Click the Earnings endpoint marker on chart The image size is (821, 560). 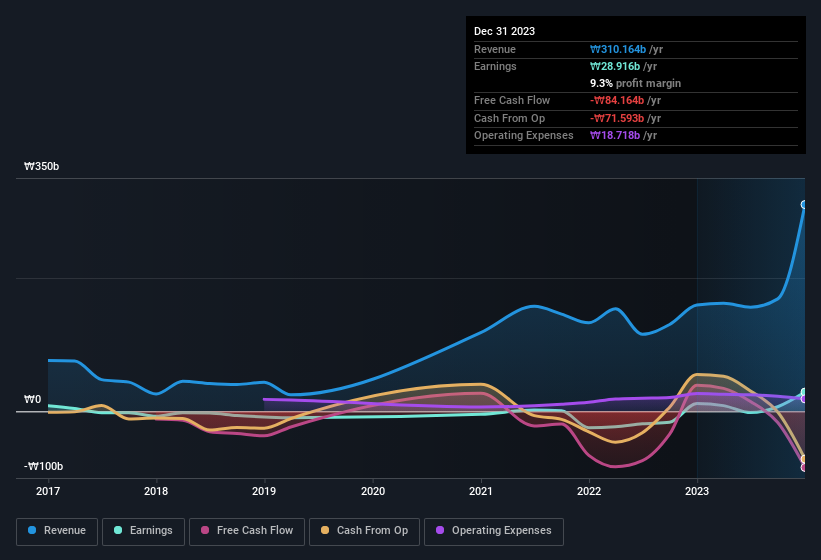click(804, 393)
